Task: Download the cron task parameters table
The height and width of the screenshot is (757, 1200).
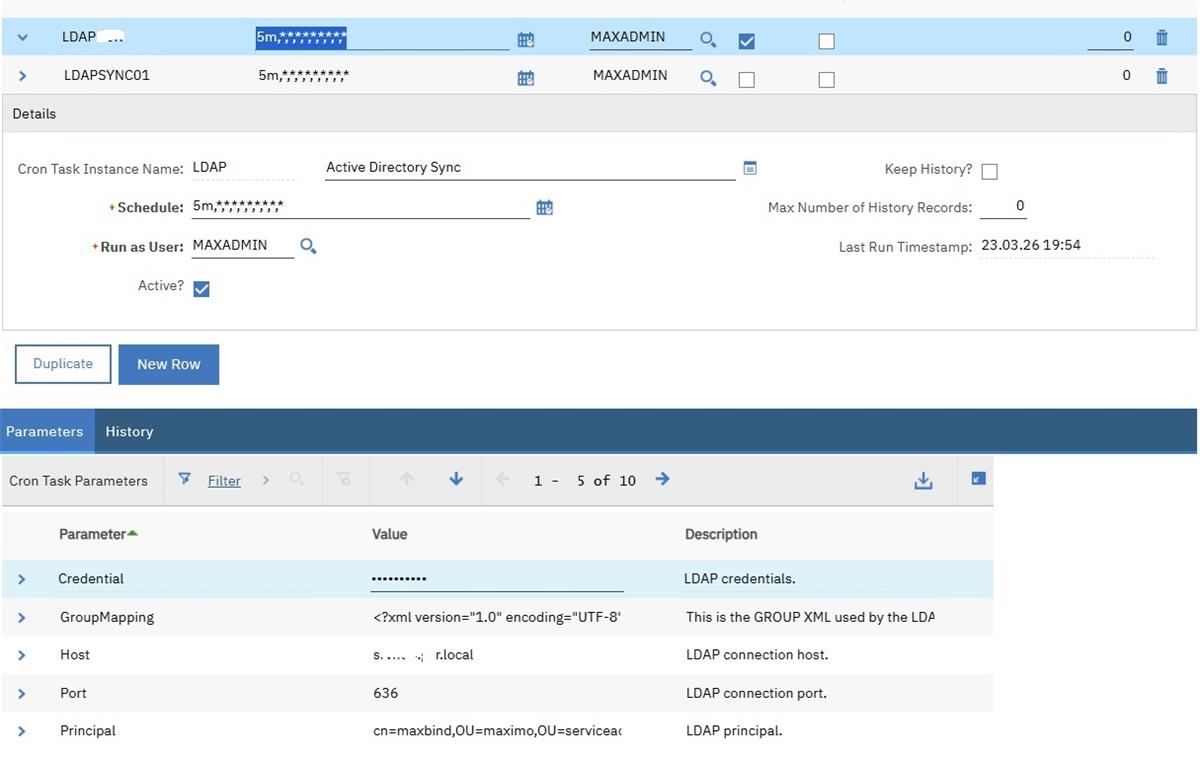Action: (923, 481)
